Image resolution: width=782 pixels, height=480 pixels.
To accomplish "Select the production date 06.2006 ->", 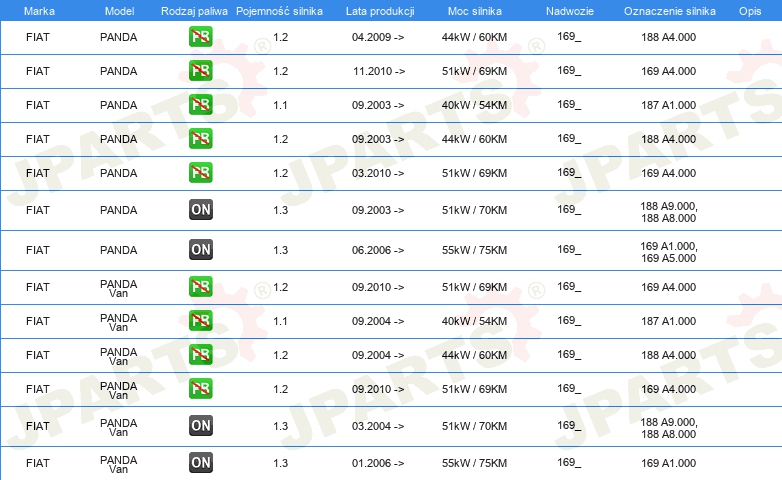I will [378, 250].
